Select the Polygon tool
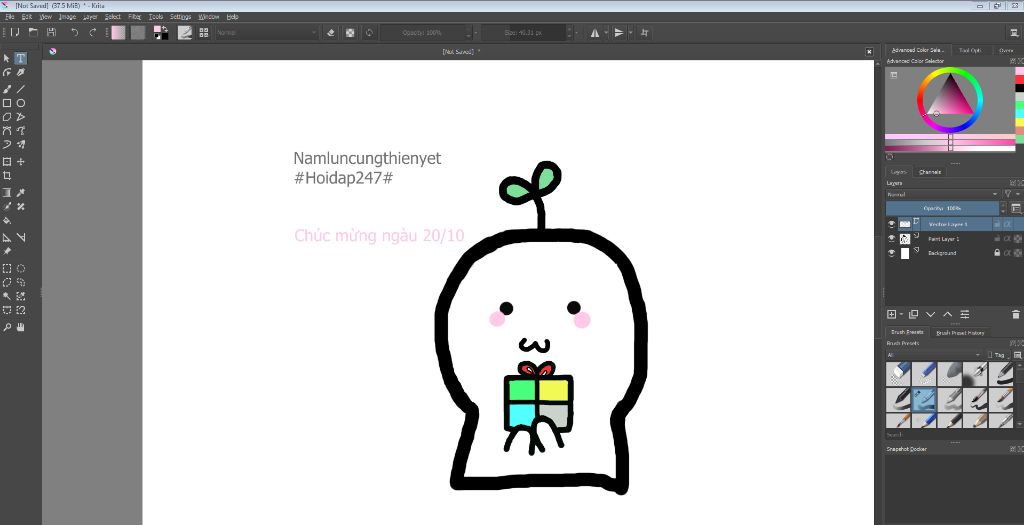Viewport: 1024px width, 525px height. pos(7,117)
